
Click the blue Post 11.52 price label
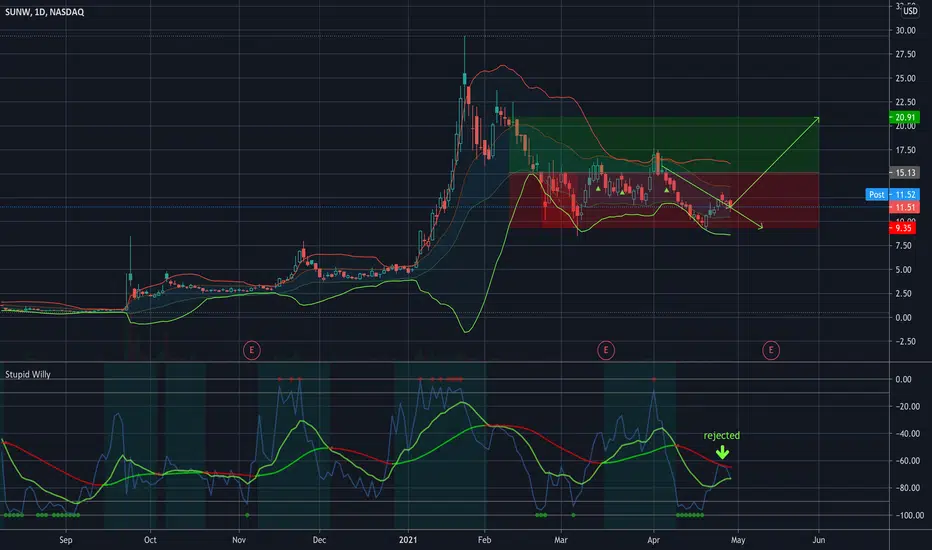pos(893,194)
